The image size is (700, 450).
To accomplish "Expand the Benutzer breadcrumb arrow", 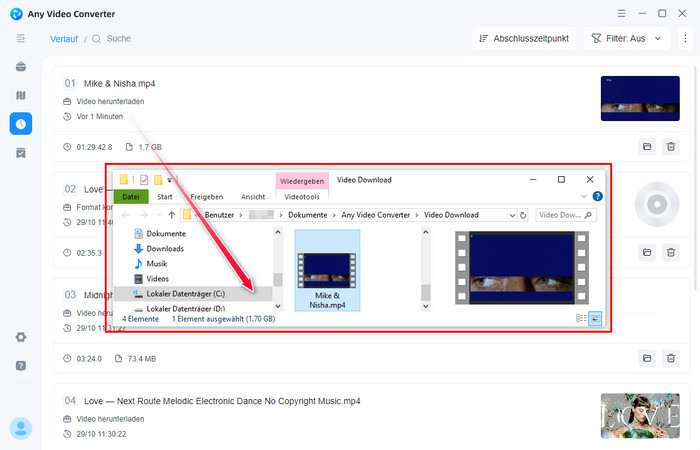I will tap(241, 215).
